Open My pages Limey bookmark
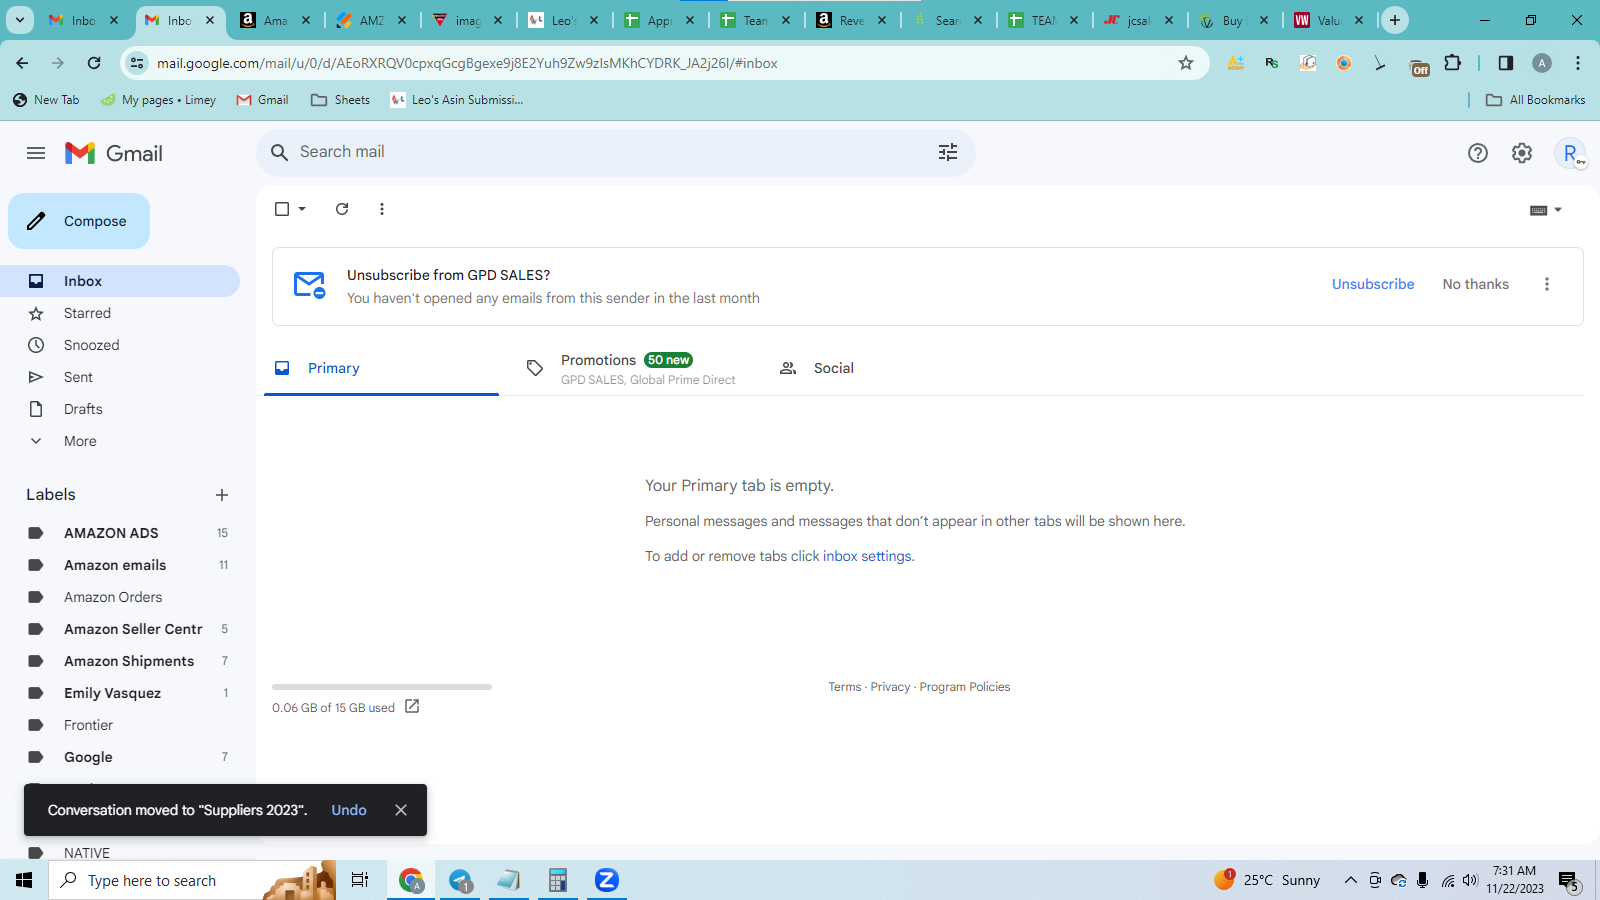Viewport: 1600px width, 900px height. click(x=158, y=100)
